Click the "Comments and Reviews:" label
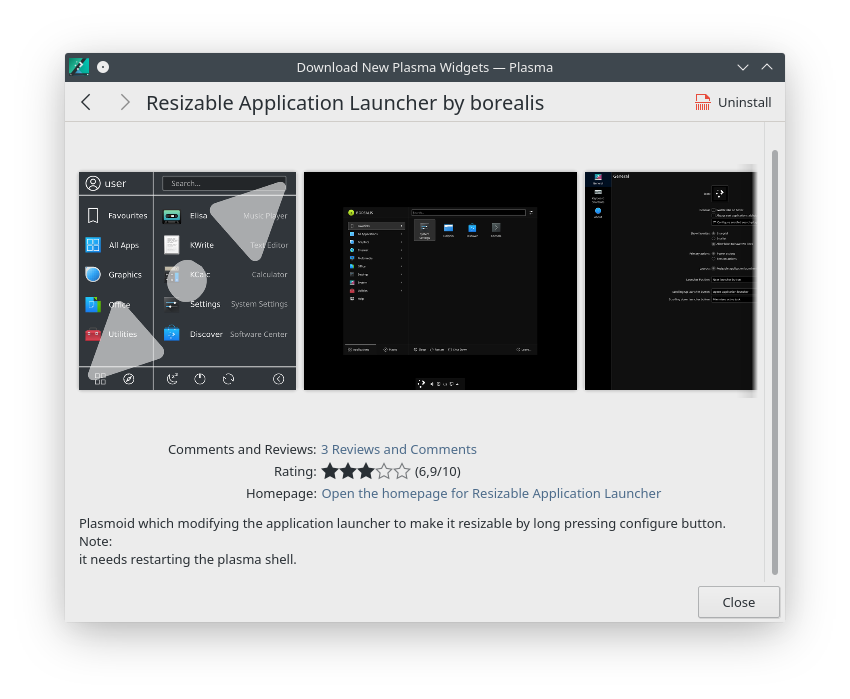Viewport: 850px width, 699px height. (242, 450)
